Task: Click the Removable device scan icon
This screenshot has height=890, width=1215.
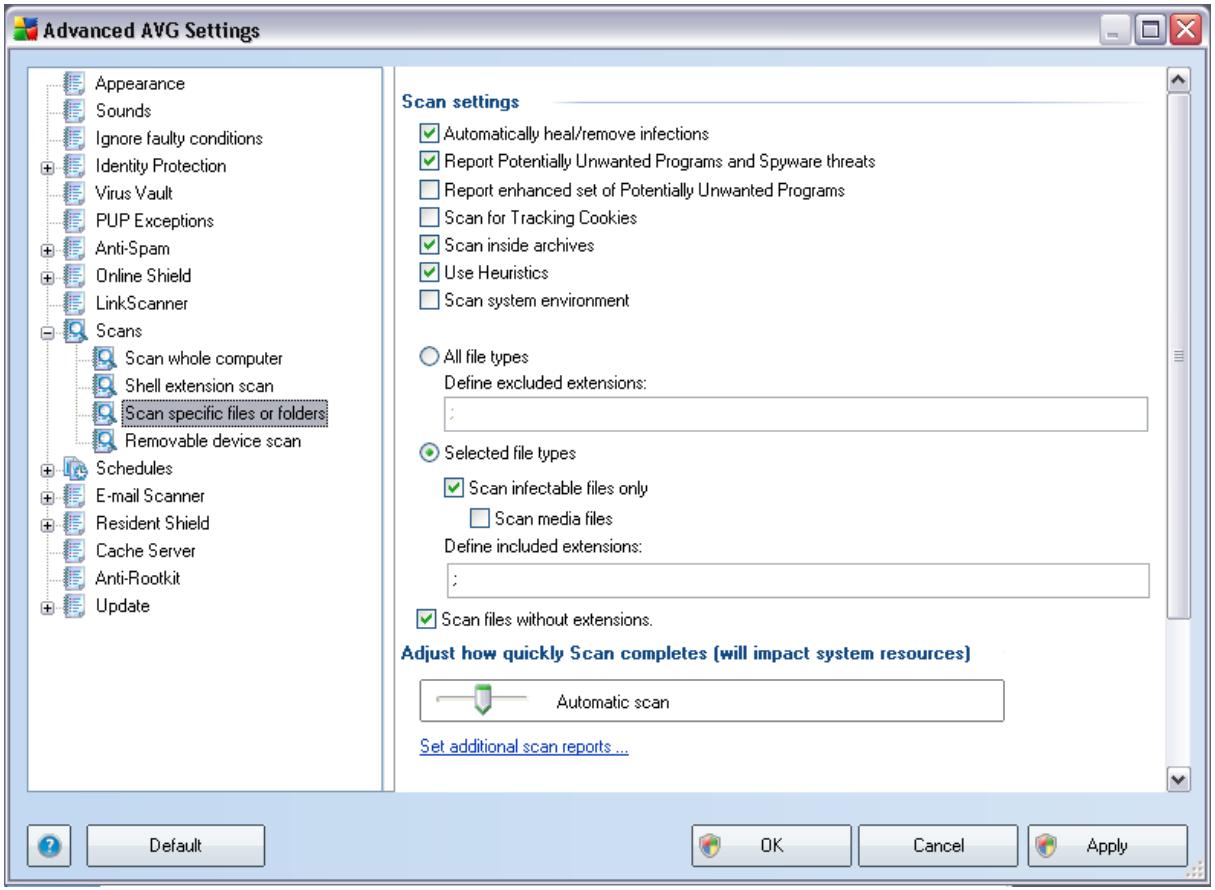Action: [105, 439]
